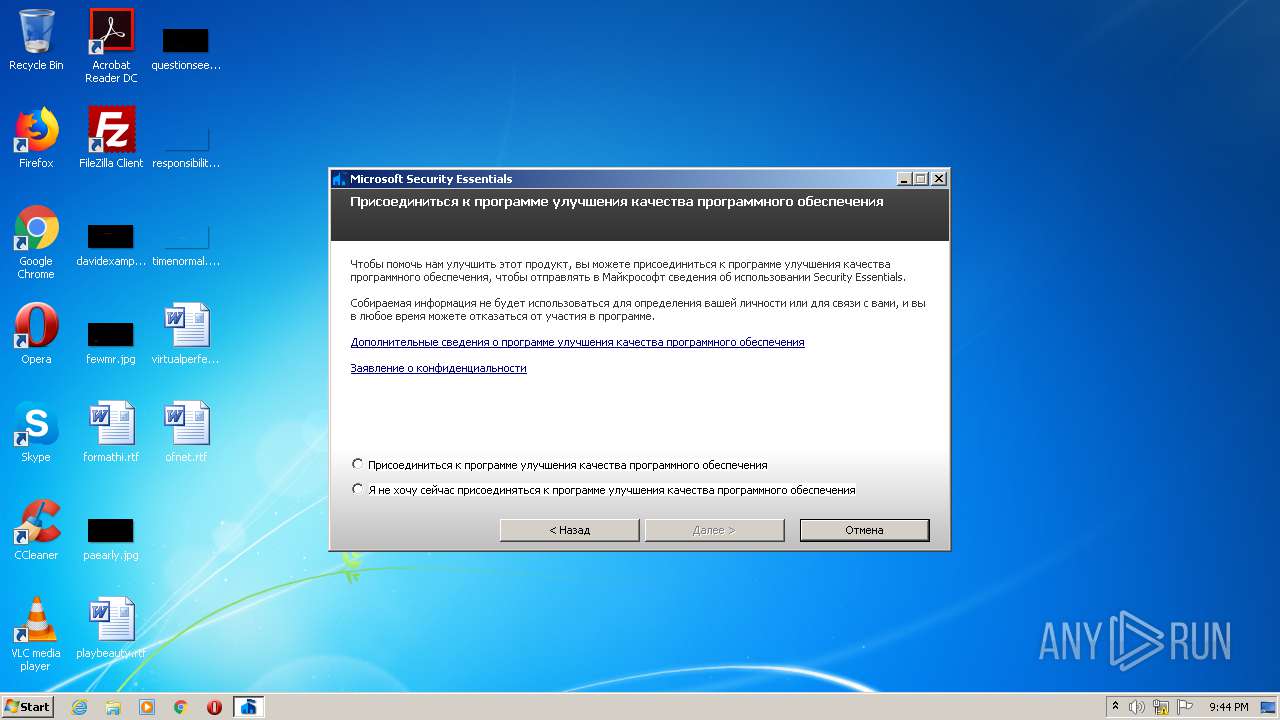The height and width of the screenshot is (720, 1280).
Task: Choose not to join the program now
Action: (x=358, y=490)
